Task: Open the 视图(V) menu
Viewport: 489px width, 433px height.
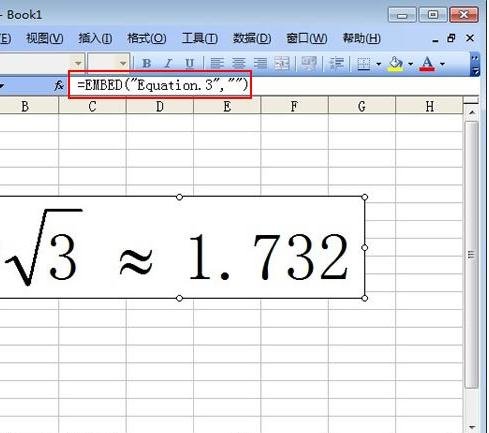Action: point(45,38)
